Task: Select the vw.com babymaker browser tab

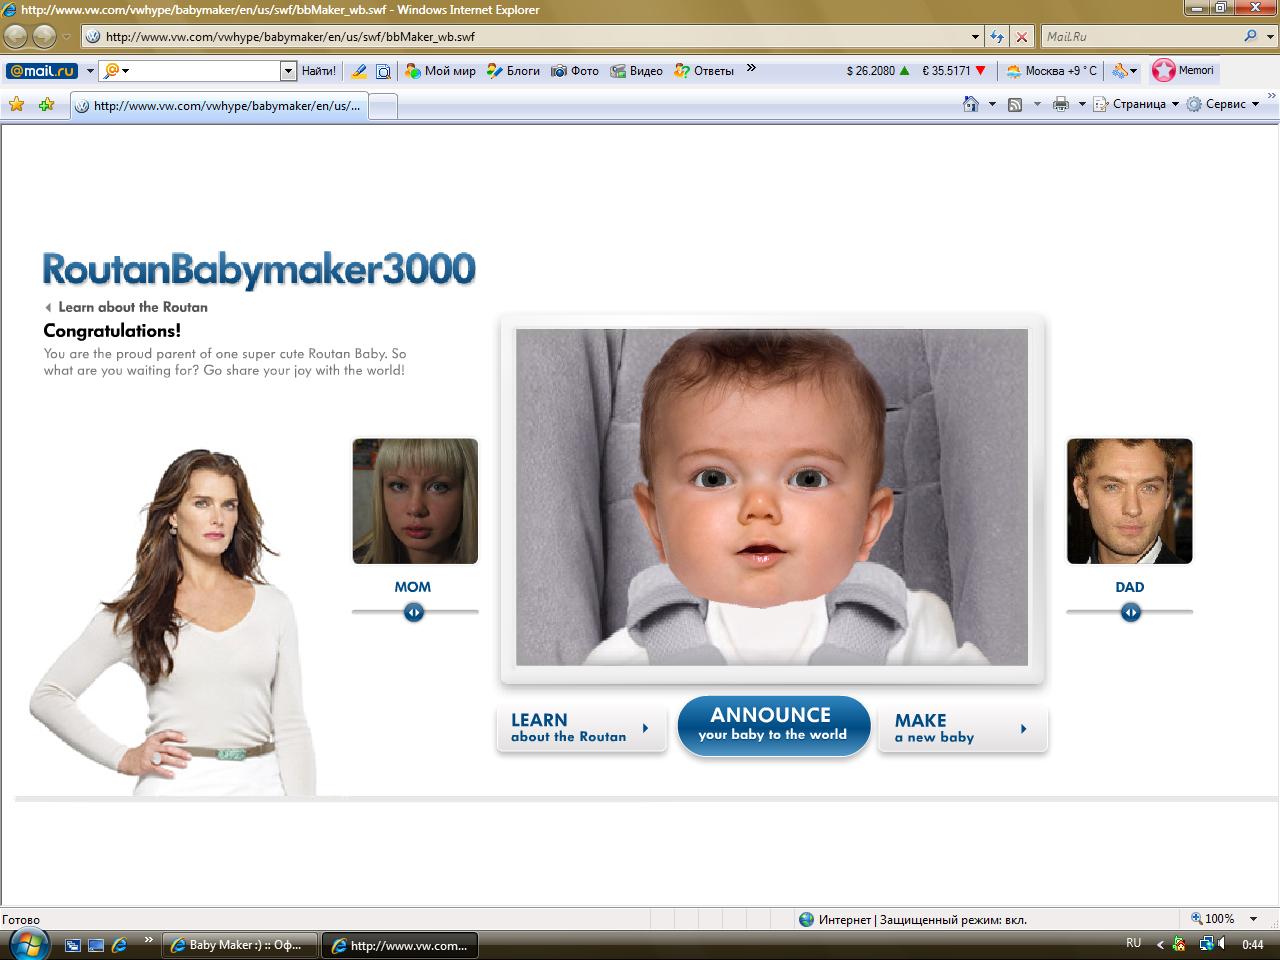Action: coord(219,105)
